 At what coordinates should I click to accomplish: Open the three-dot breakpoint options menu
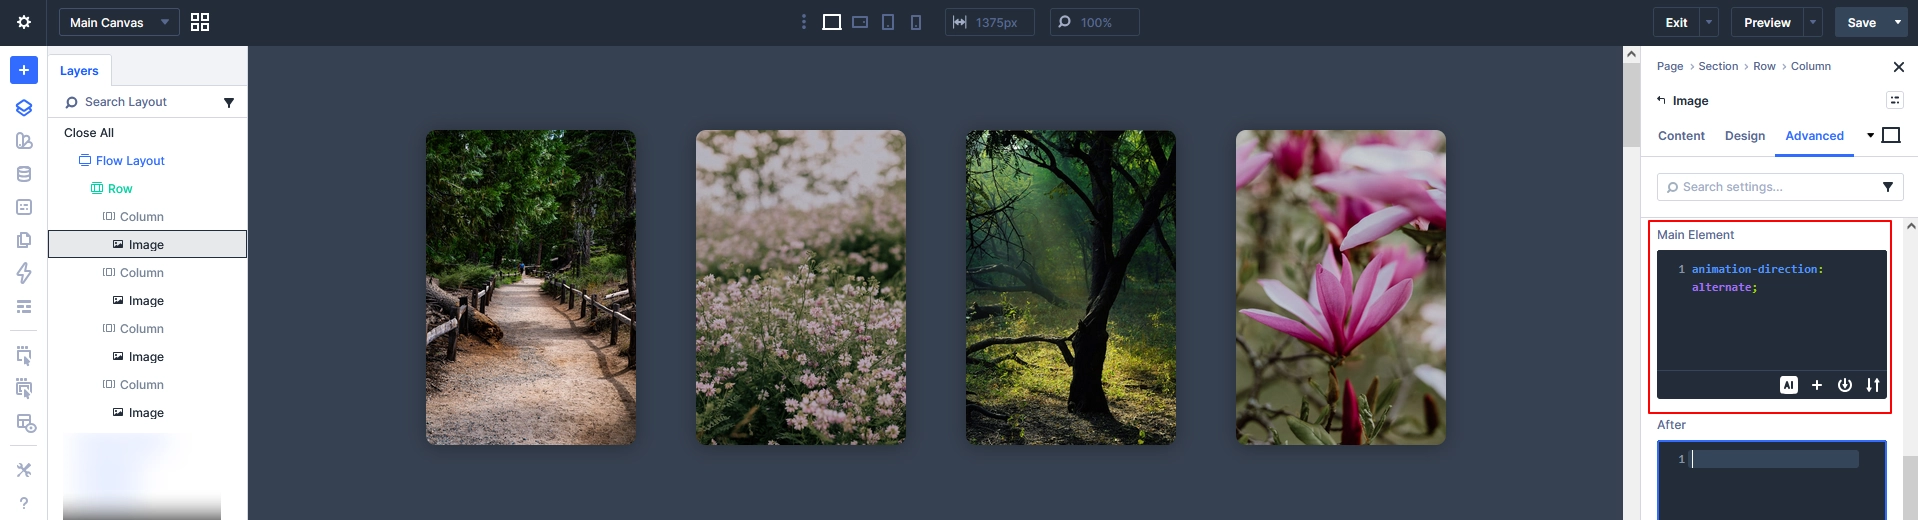[803, 22]
